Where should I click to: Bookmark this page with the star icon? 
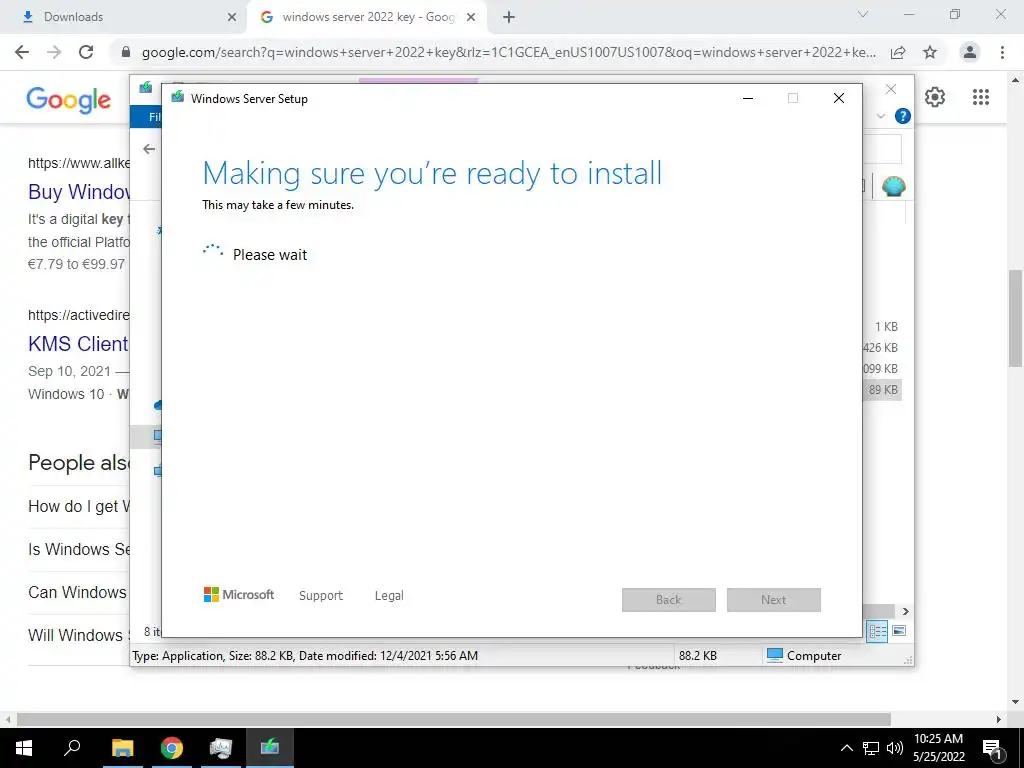click(930, 53)
